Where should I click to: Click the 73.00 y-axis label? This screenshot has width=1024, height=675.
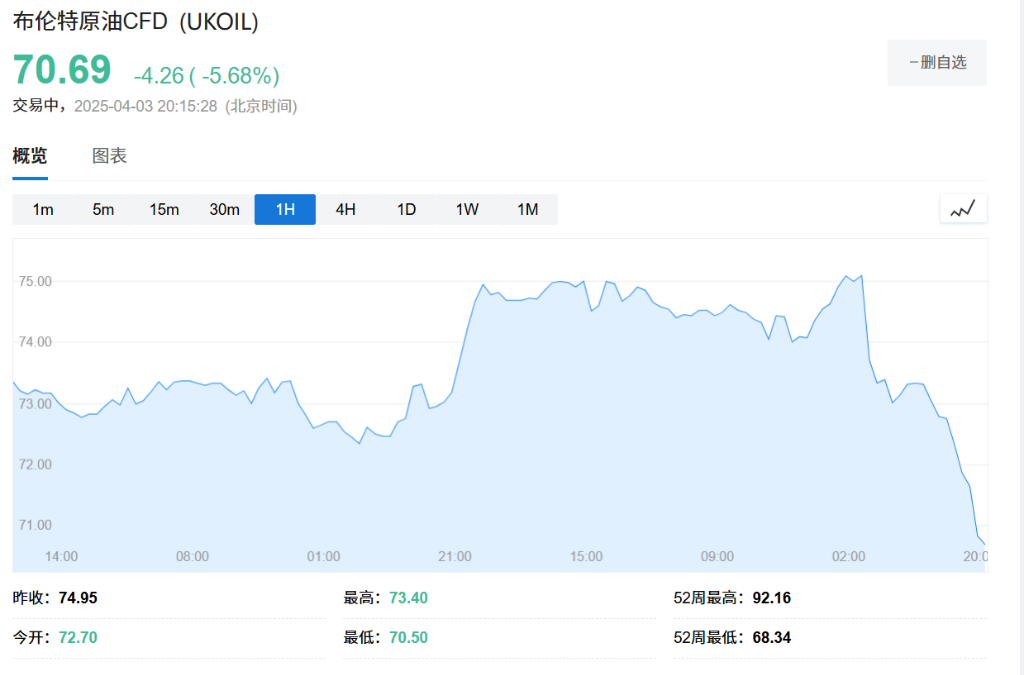(35, 404)
